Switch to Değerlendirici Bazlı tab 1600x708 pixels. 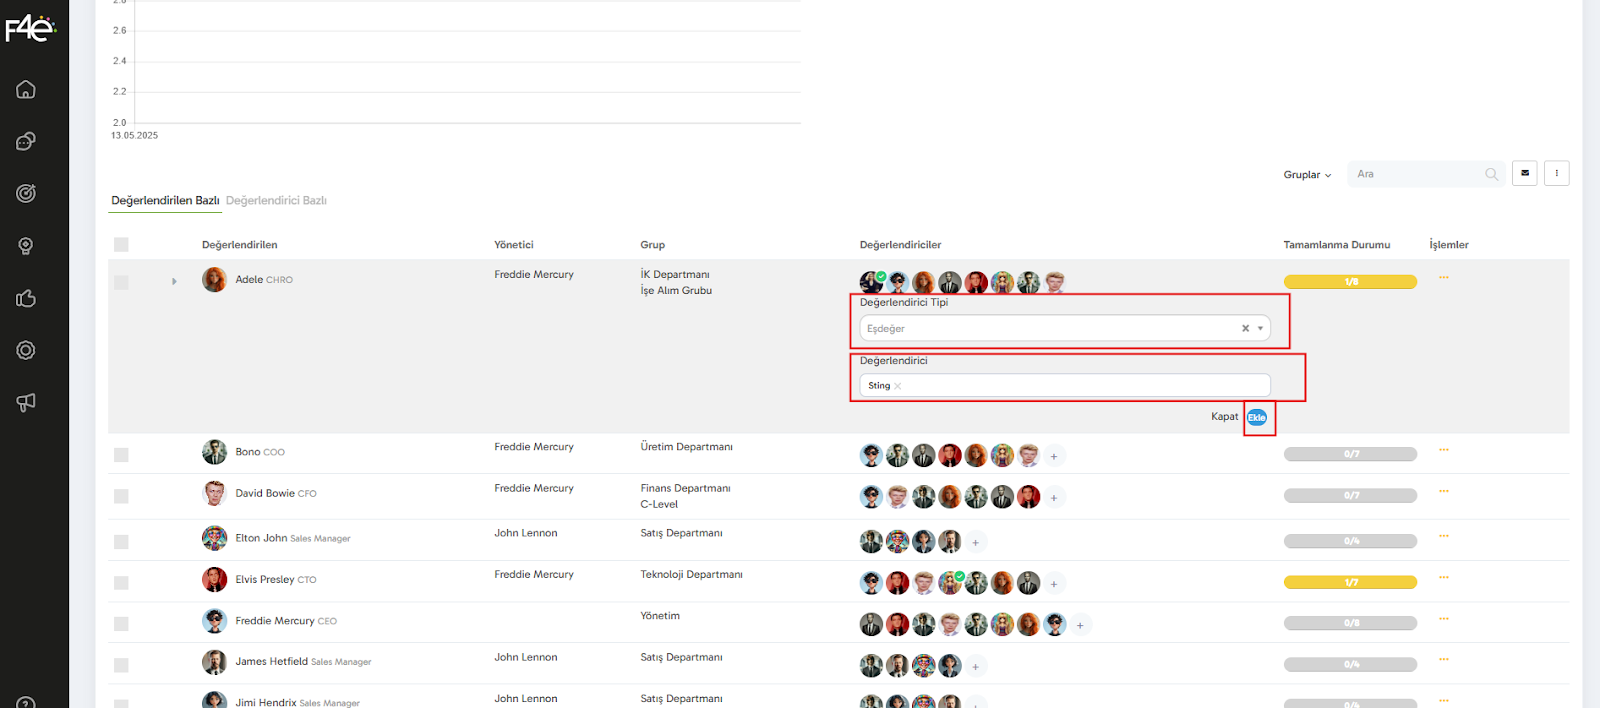(276, 201)
